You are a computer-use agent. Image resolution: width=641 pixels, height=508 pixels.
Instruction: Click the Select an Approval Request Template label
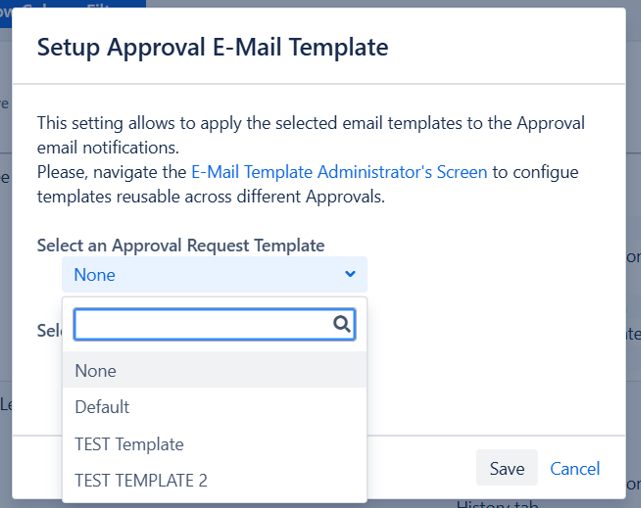pos(180,245)
